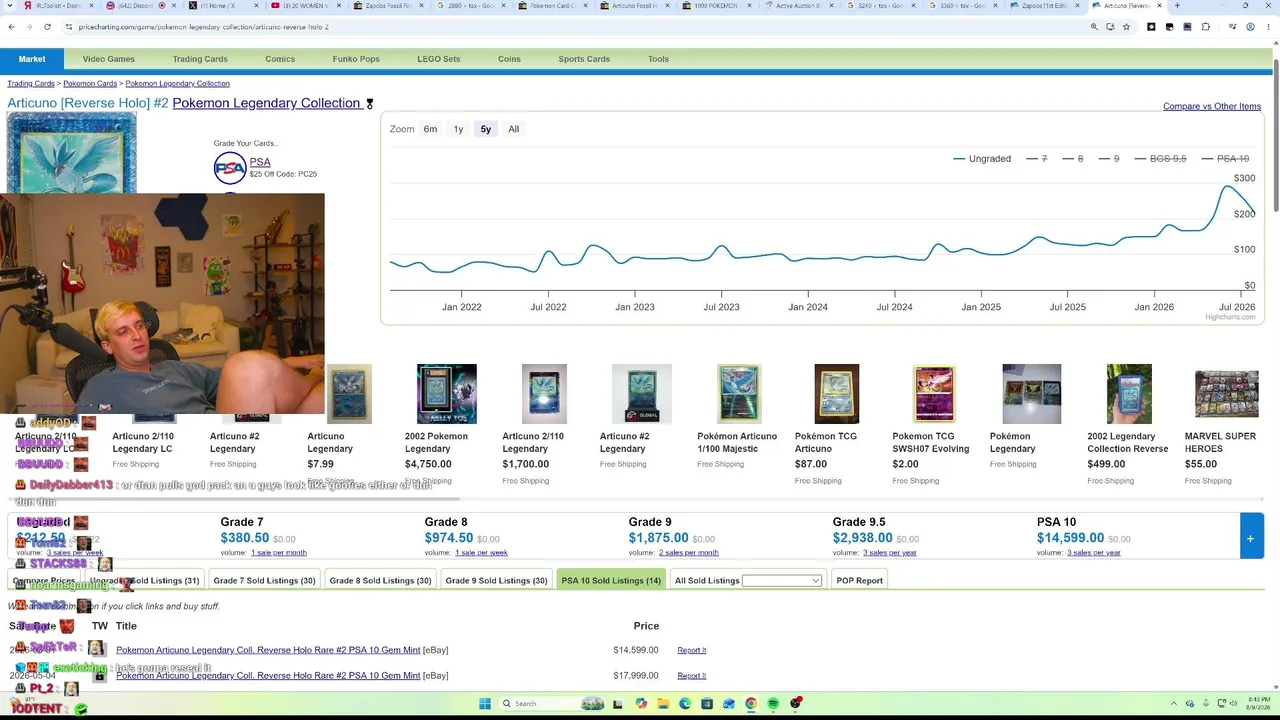Open the $14,599.00 PSA 10 Gem Mint listing
The image size is (1280, 720).
[x=268, y=650]
